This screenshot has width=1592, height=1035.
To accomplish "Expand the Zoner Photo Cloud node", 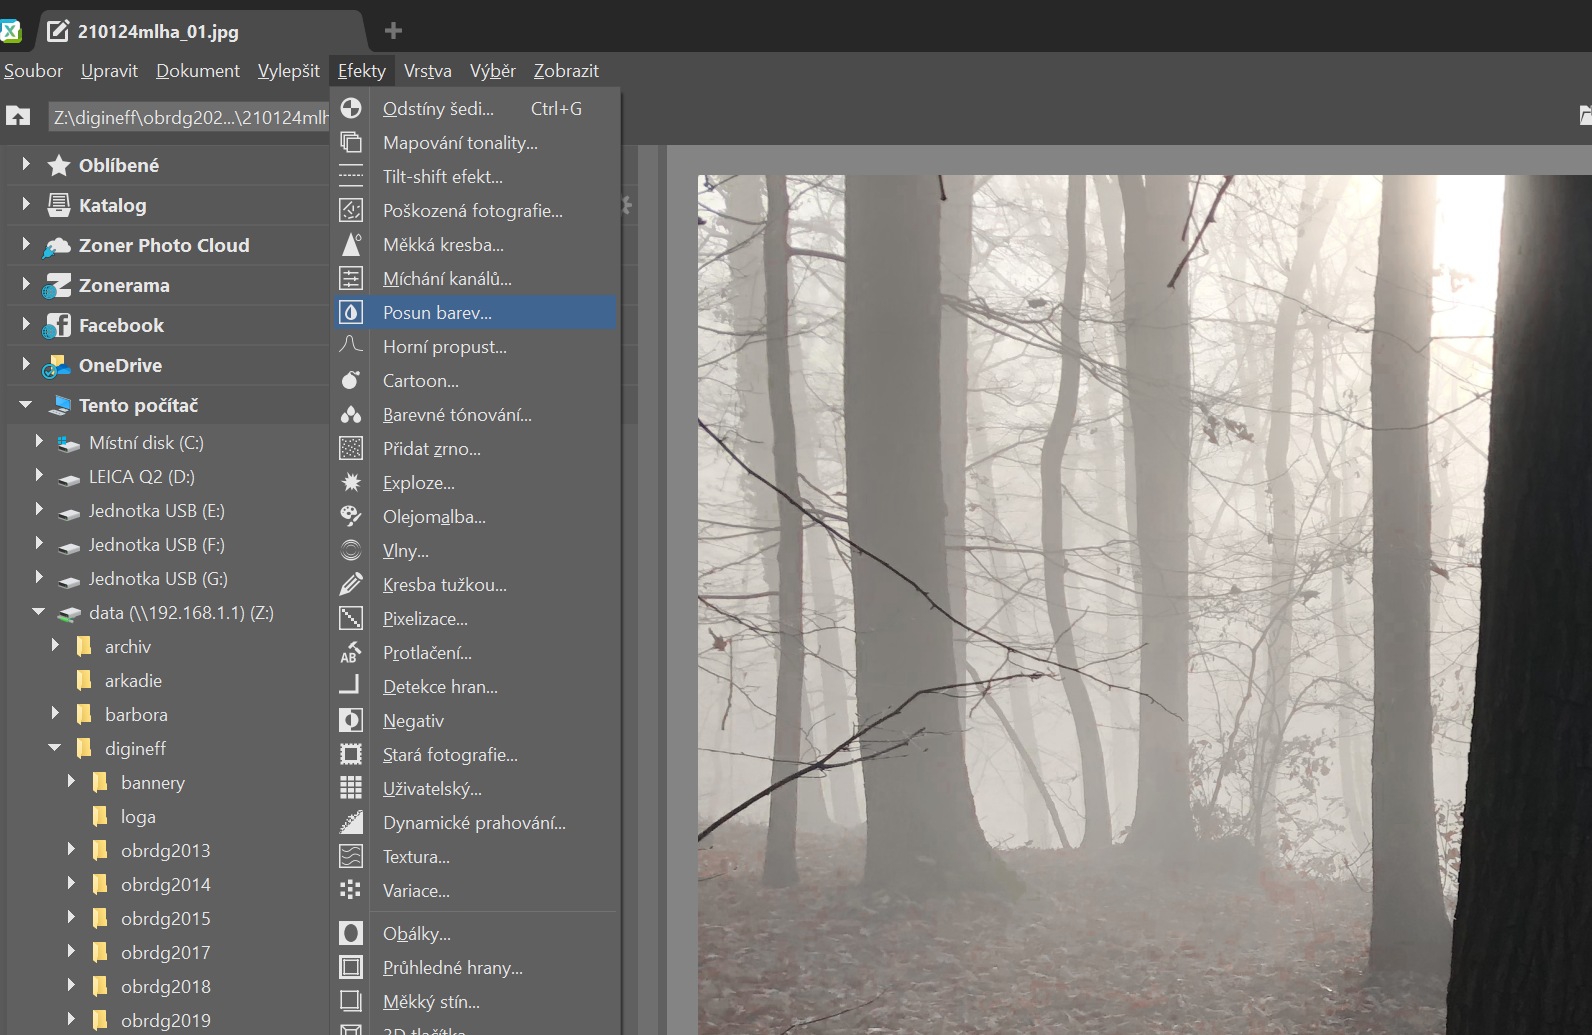I will tap(25, 244).
